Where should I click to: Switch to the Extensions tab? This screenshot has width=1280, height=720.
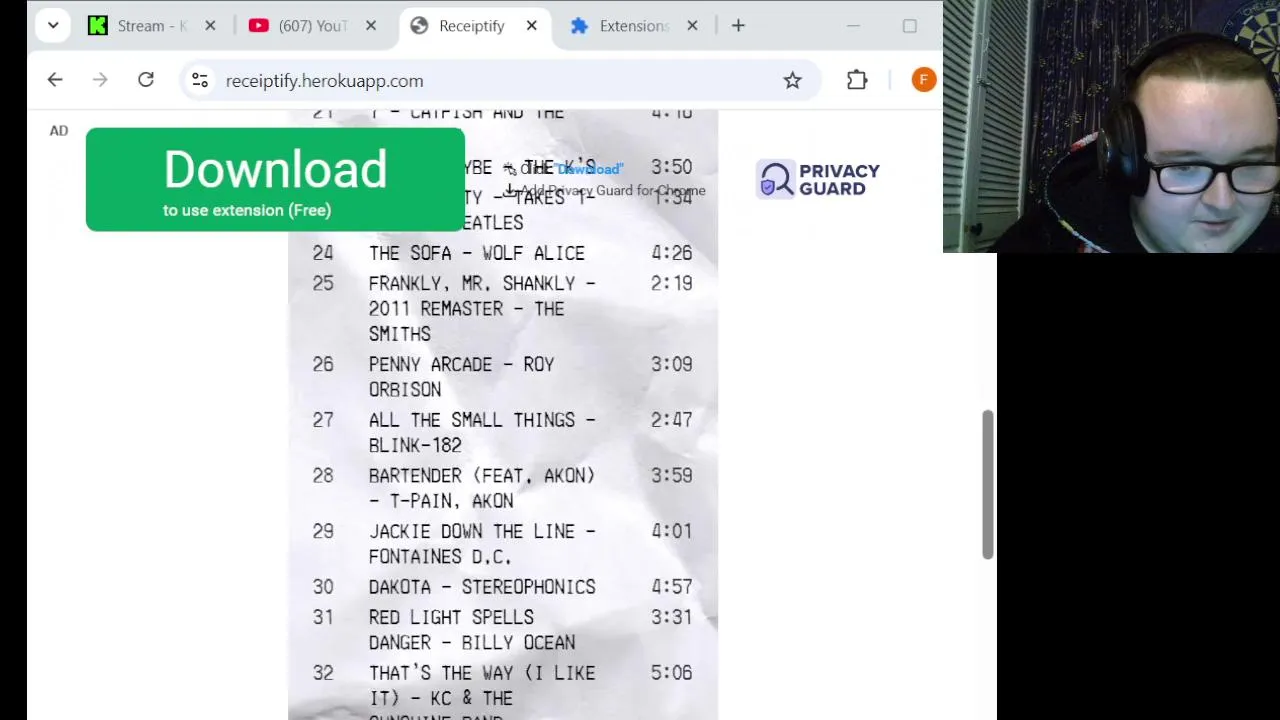634,26
